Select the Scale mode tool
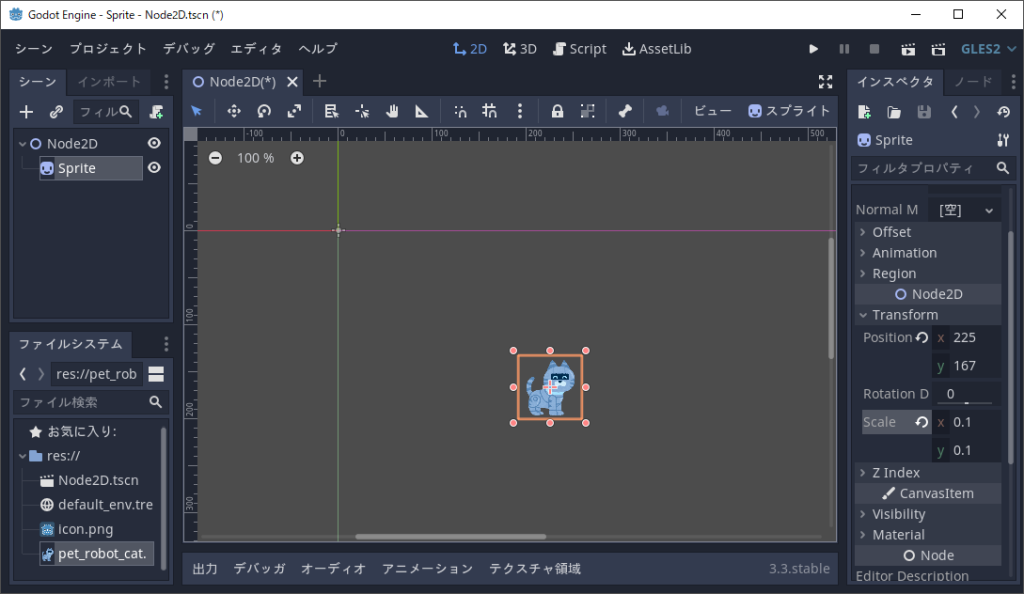This screenshot has height=594, width=1024. (x=295, y=112)
